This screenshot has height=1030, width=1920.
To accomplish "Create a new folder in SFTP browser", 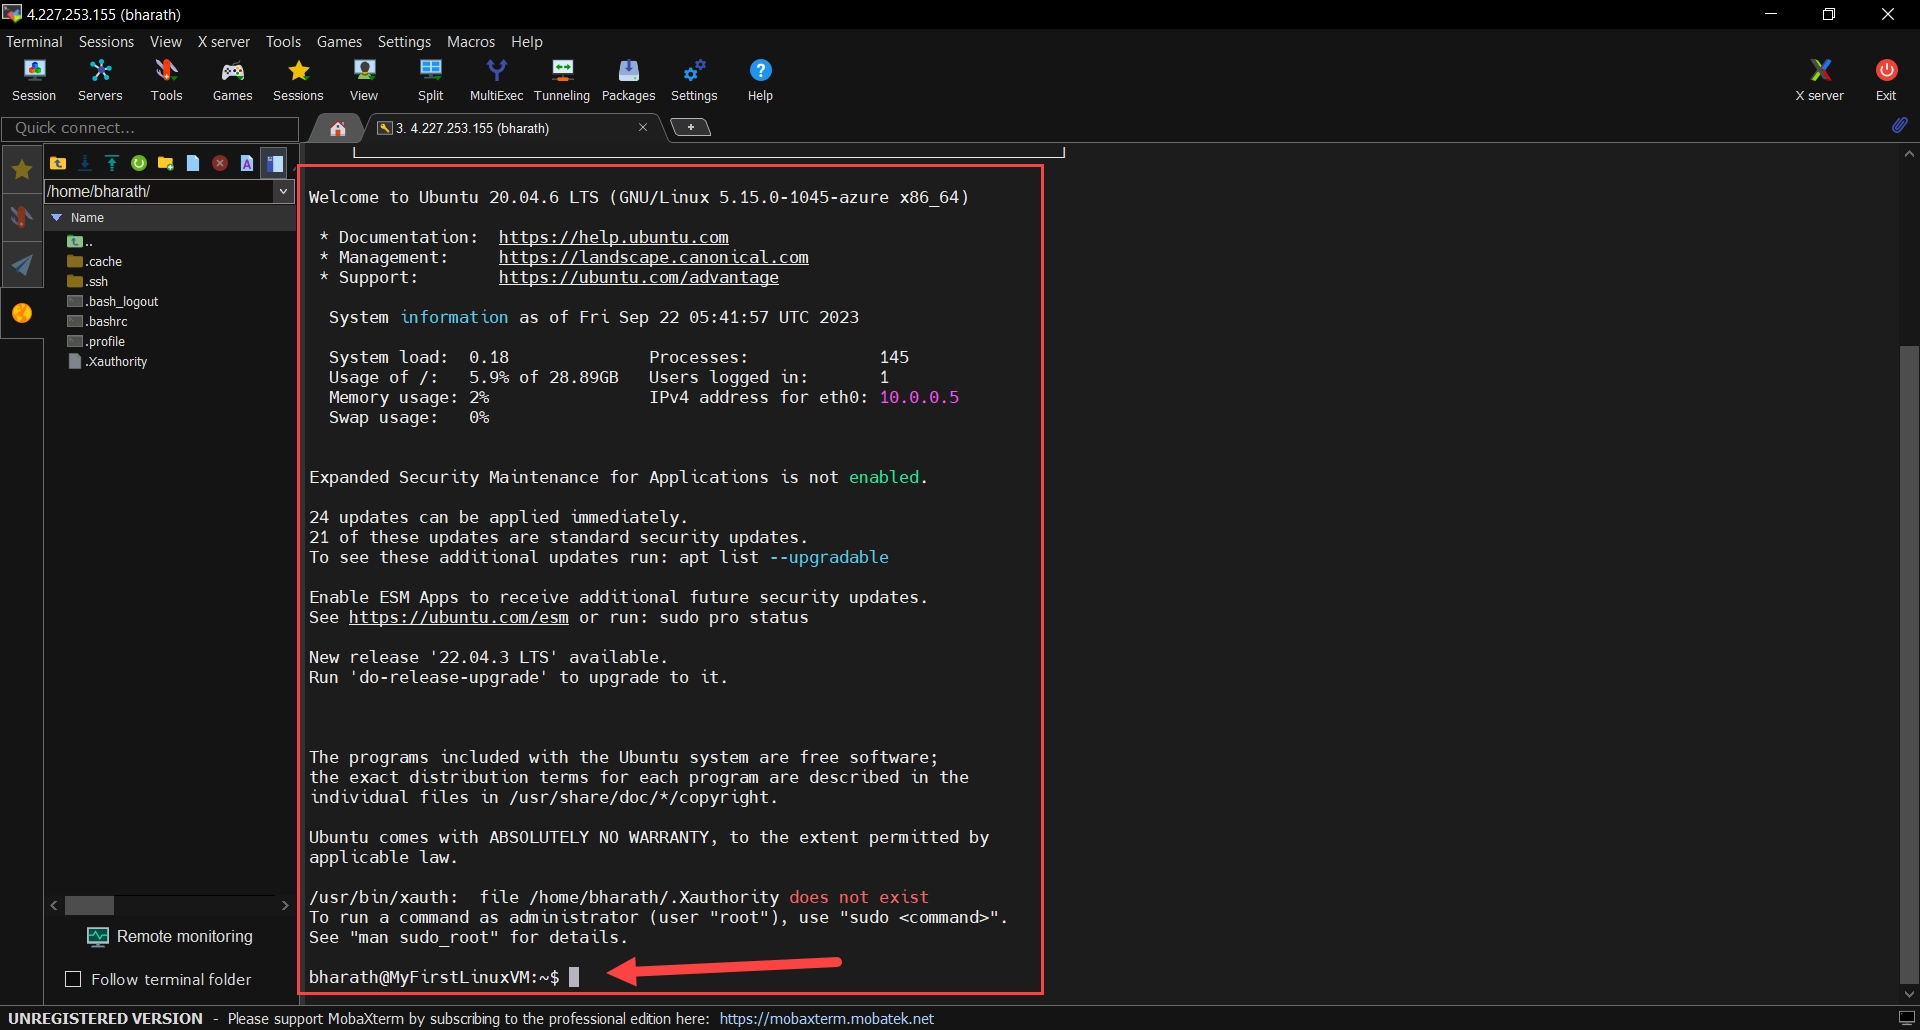I will coord(166,163).
